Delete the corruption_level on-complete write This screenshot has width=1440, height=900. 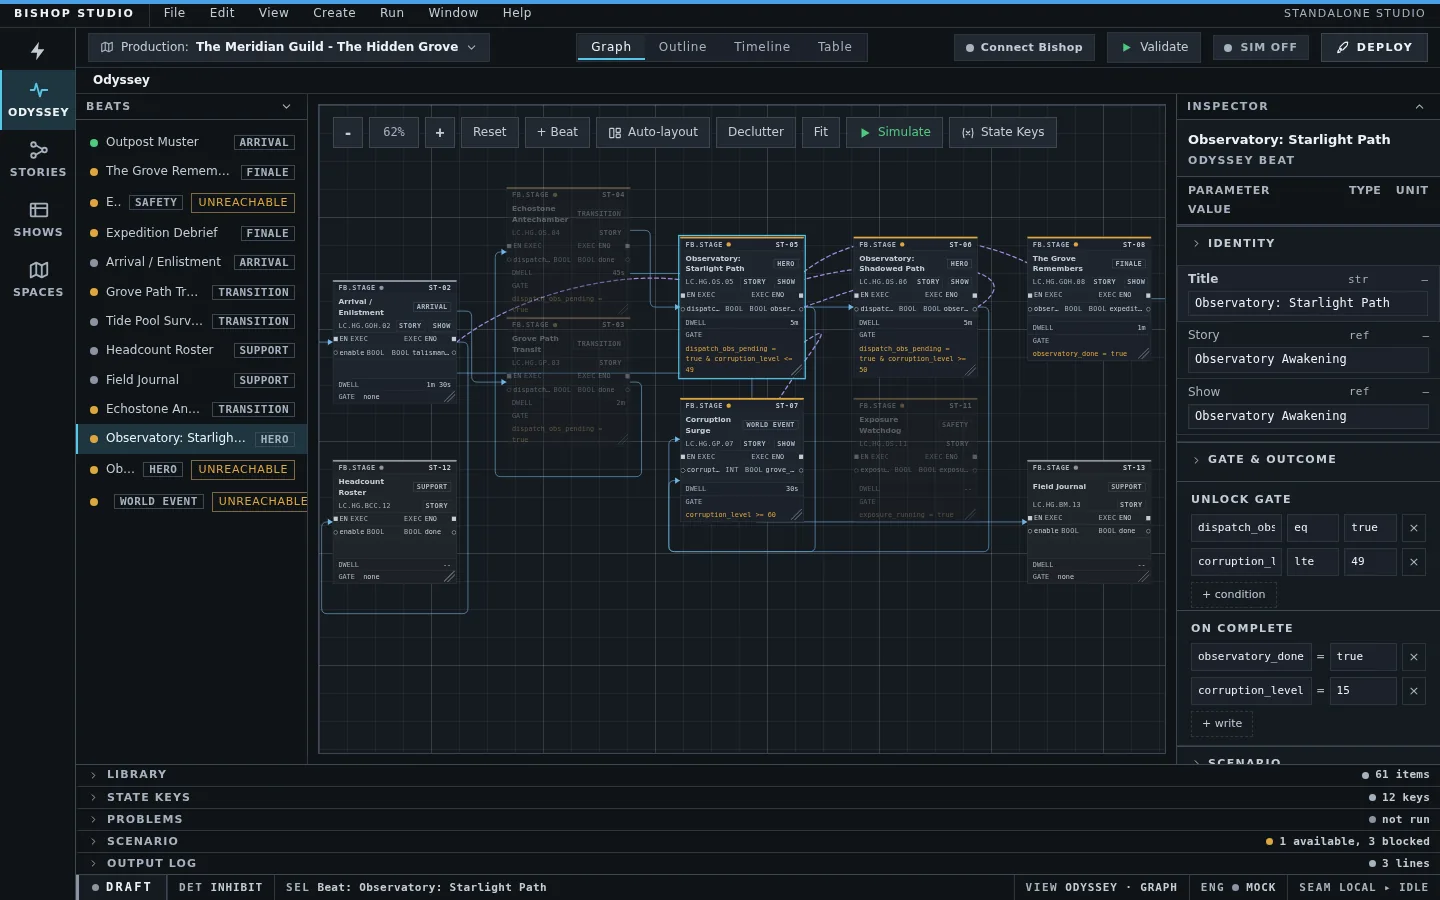click(1414, 691)
